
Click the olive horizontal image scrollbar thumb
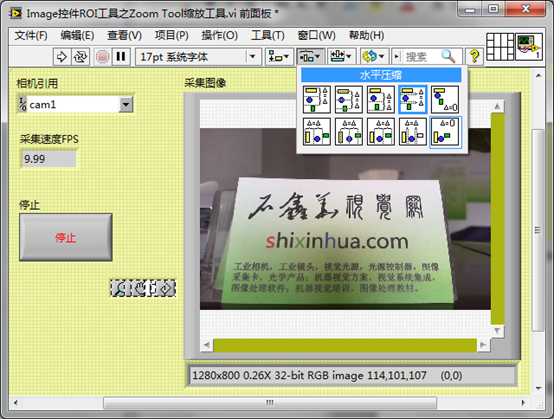pyautogui.click(x=345, y=345)
